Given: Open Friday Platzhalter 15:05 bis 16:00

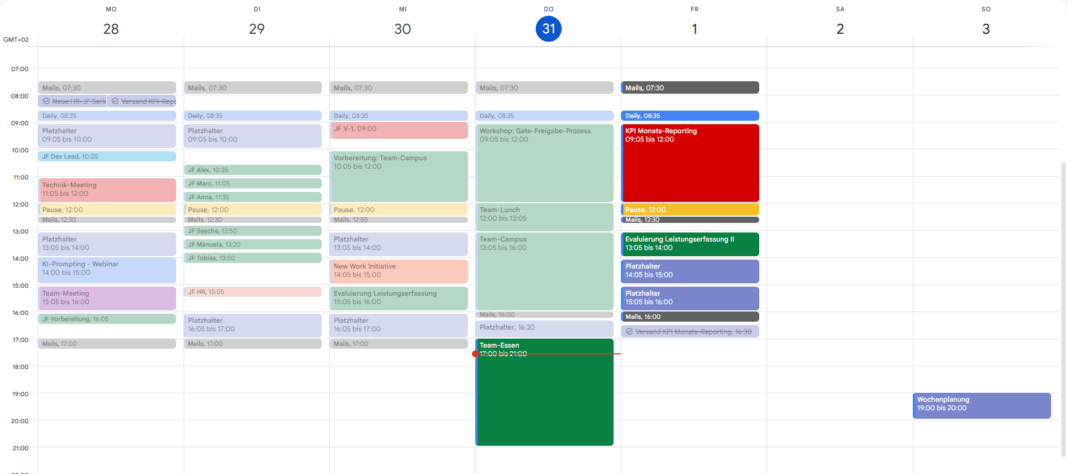Looking at the screenshot, I should click(x=690, y=298).
